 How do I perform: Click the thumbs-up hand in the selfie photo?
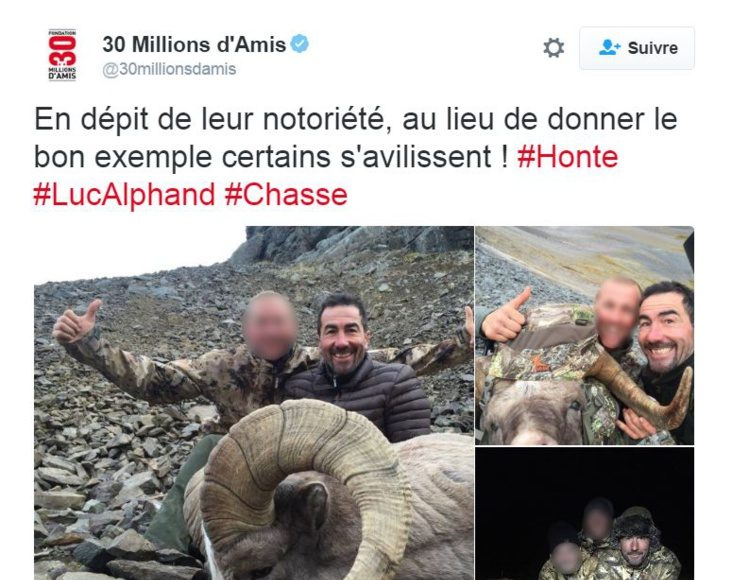pos(507,316)
